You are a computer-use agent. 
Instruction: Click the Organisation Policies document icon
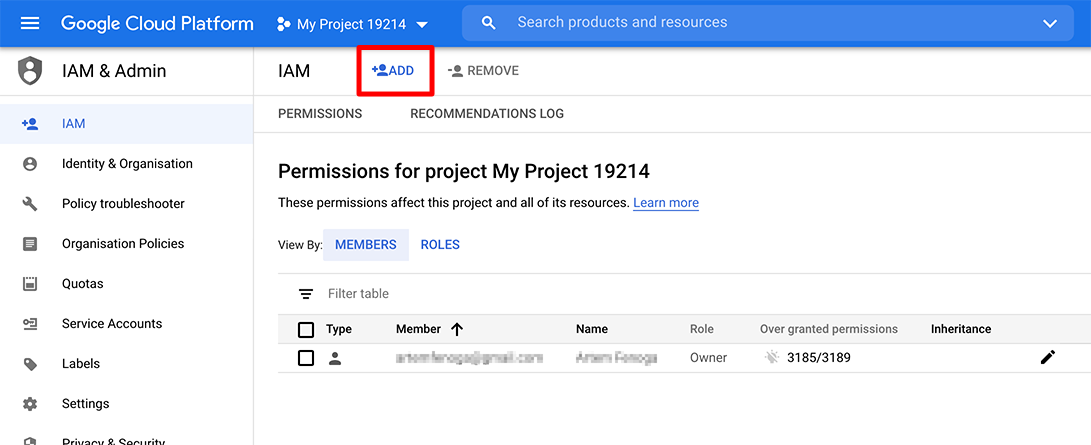[x=30, y=244]
